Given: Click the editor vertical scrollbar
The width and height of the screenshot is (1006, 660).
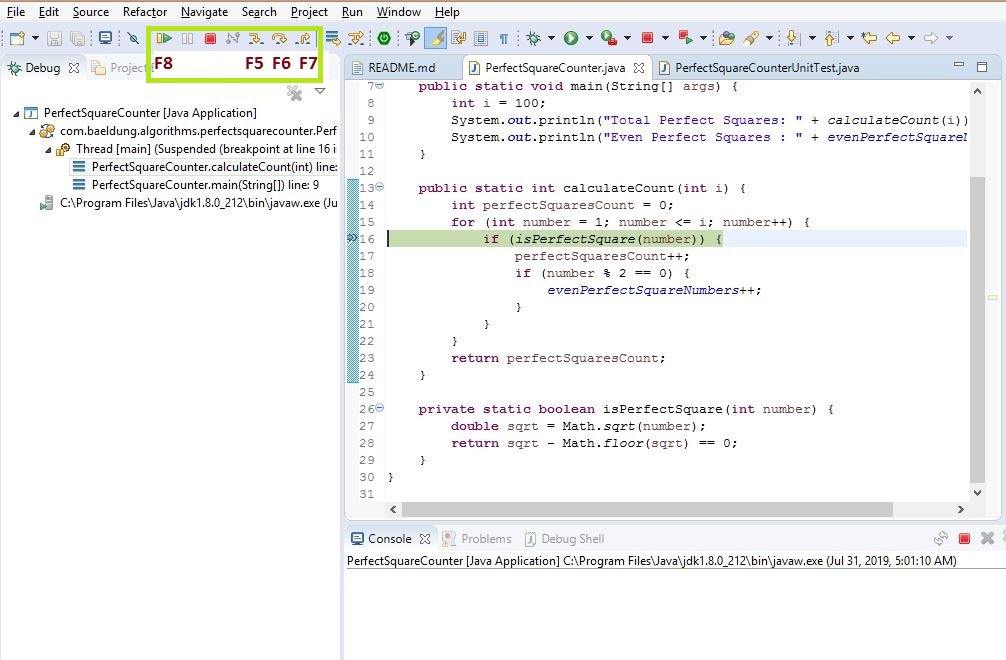Looking at the screenshot, I should (977, 330).
